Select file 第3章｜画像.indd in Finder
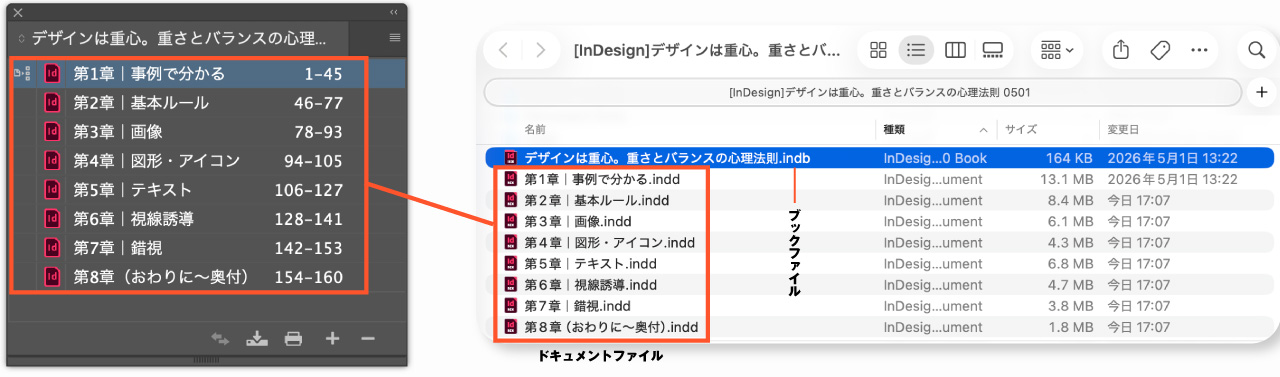The height and width of the screenshot is (377, 1280). (879, 221)
